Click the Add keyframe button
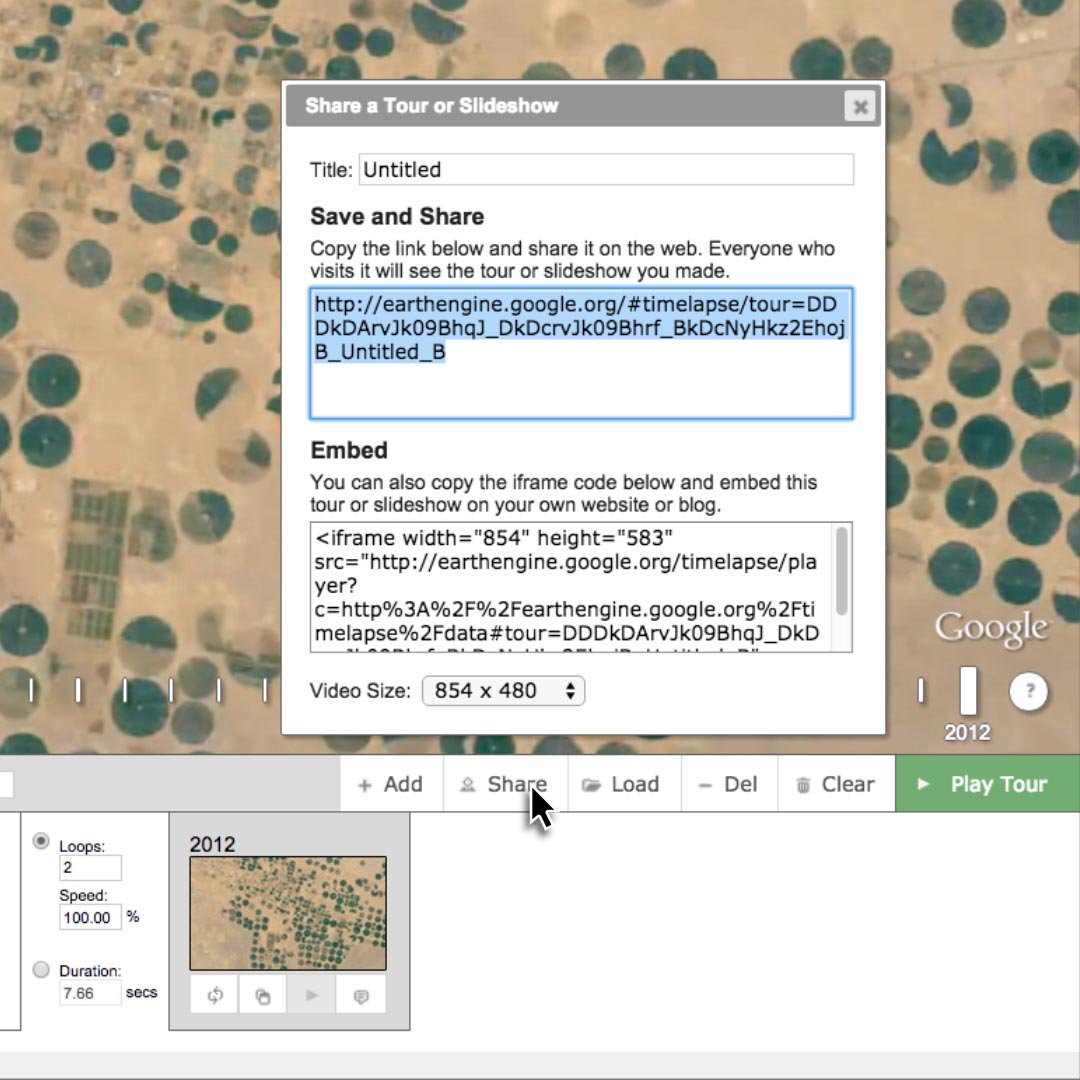1080x1080 pixels. pyautogui.click(x=391, y=784)
